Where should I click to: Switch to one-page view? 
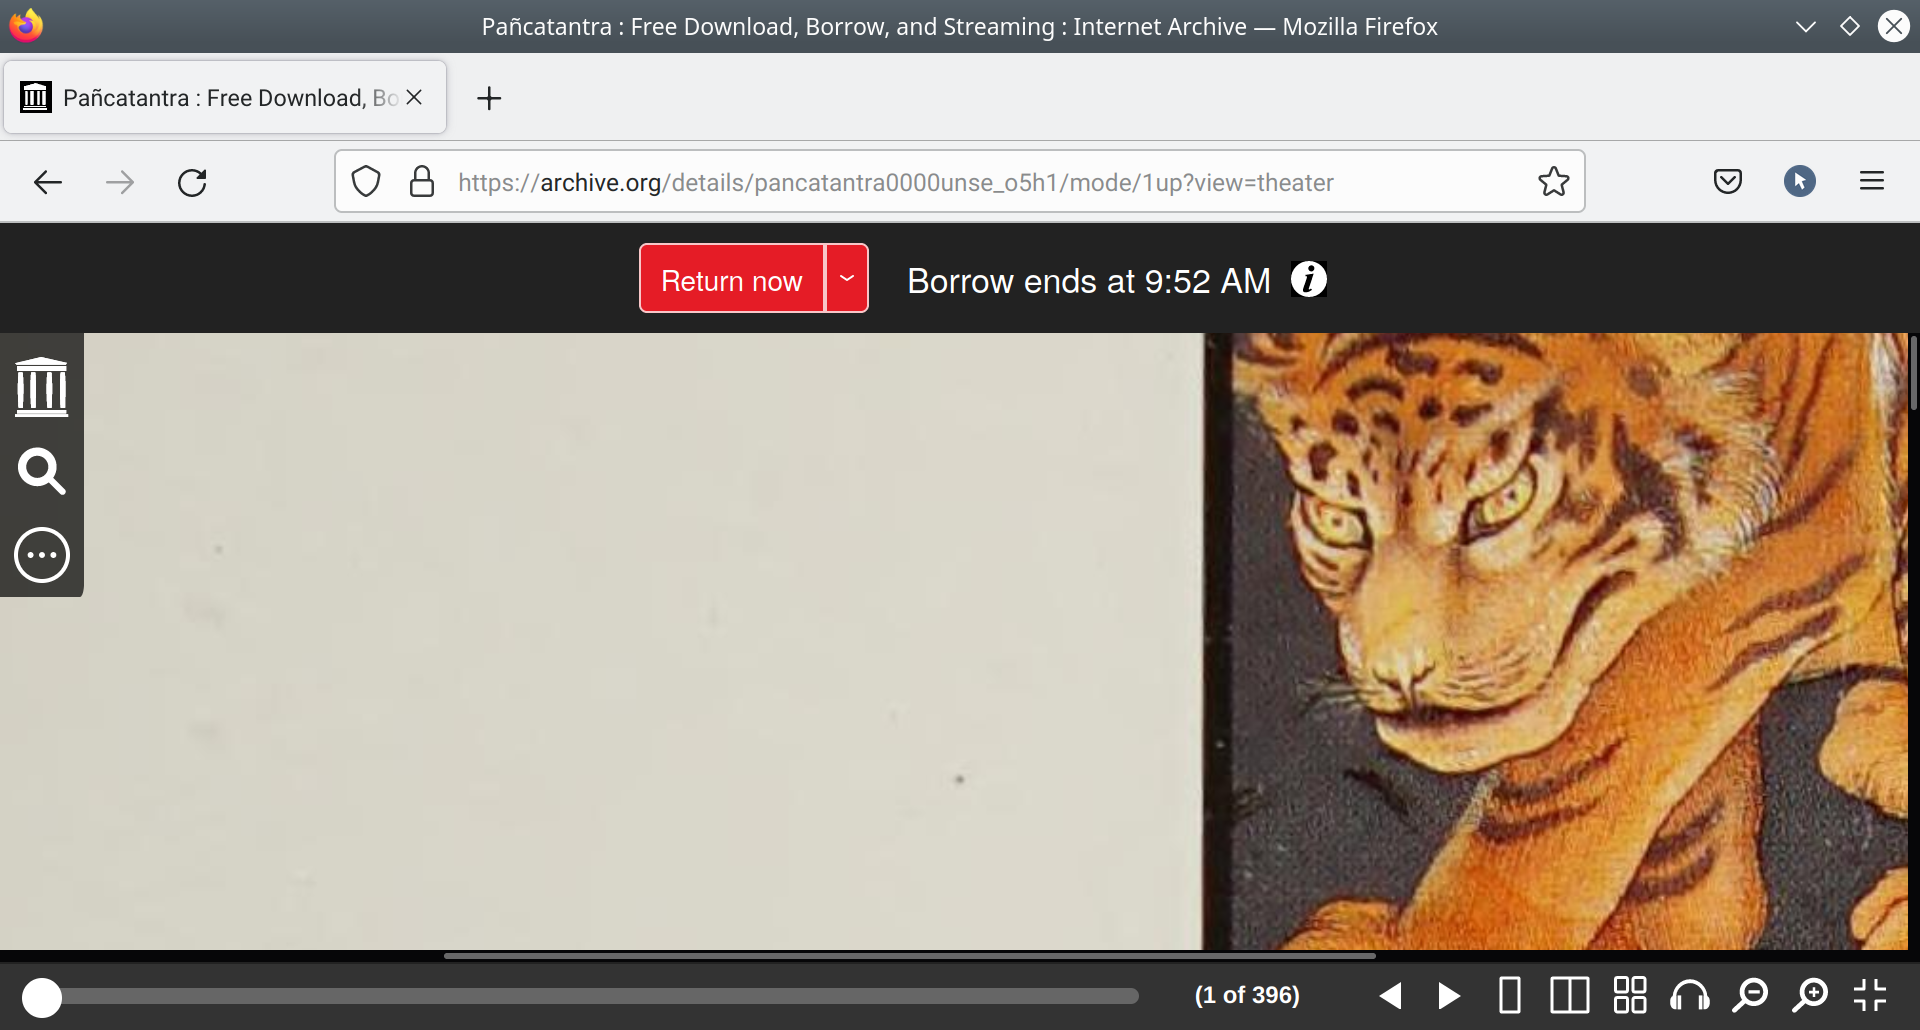[1510, 996]
